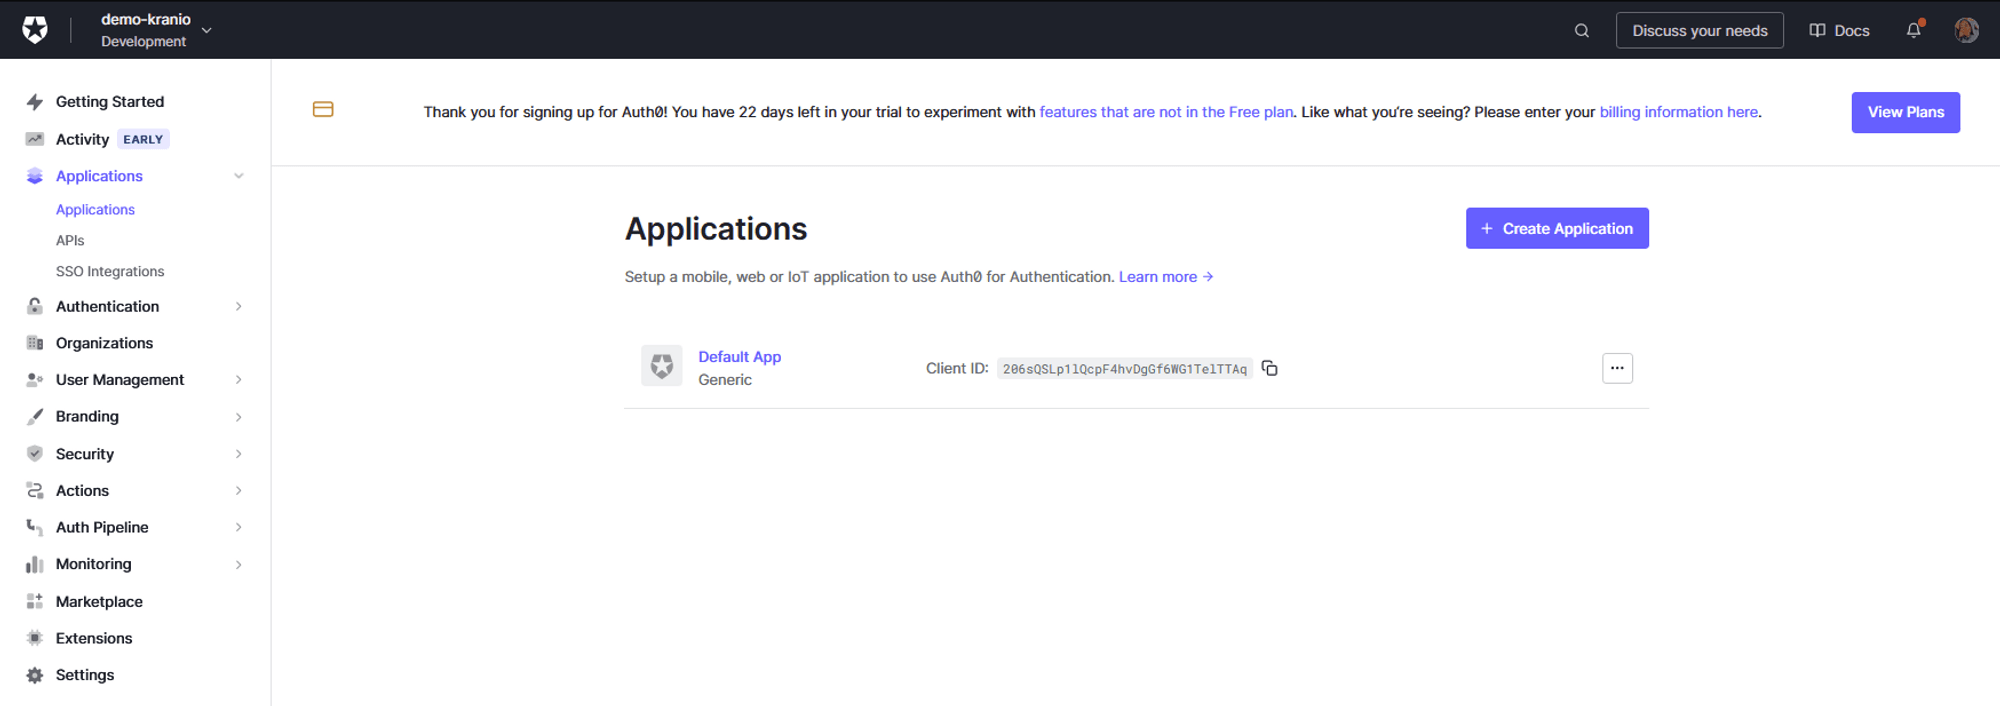
Task: Click the Create Application button
Action: coord(1556,229)
